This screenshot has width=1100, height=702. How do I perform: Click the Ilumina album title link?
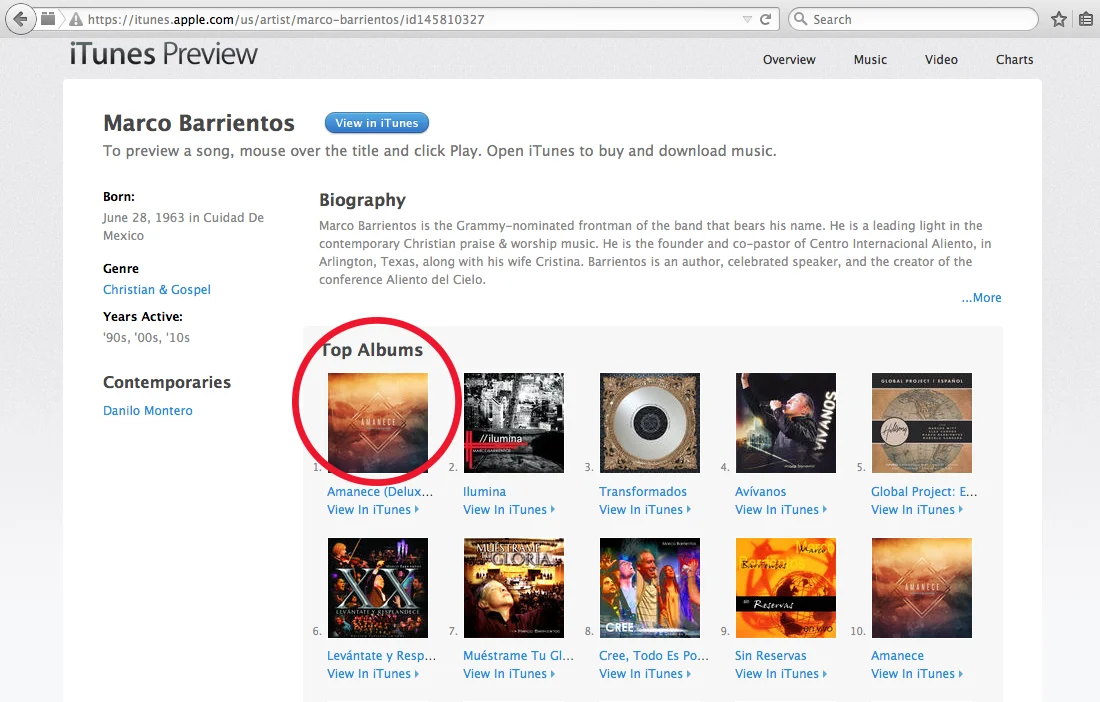(484, 492)
